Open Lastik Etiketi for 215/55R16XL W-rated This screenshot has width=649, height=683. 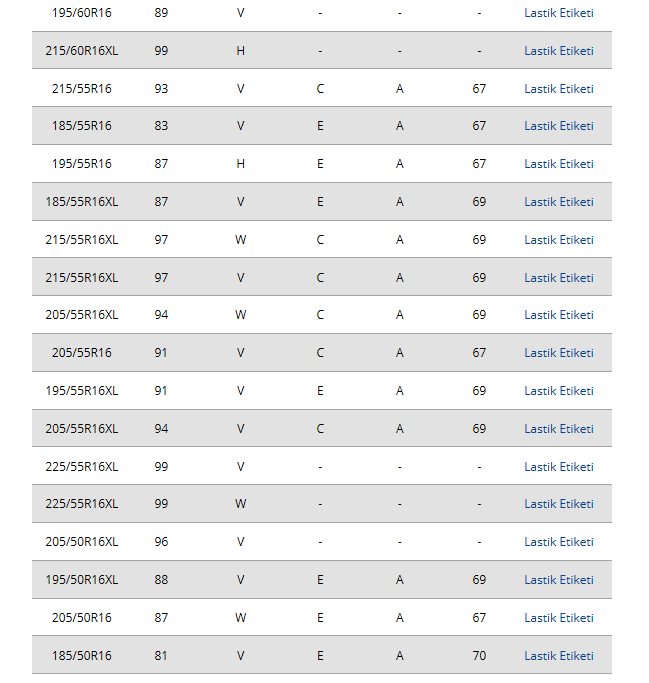pos(558,240)
